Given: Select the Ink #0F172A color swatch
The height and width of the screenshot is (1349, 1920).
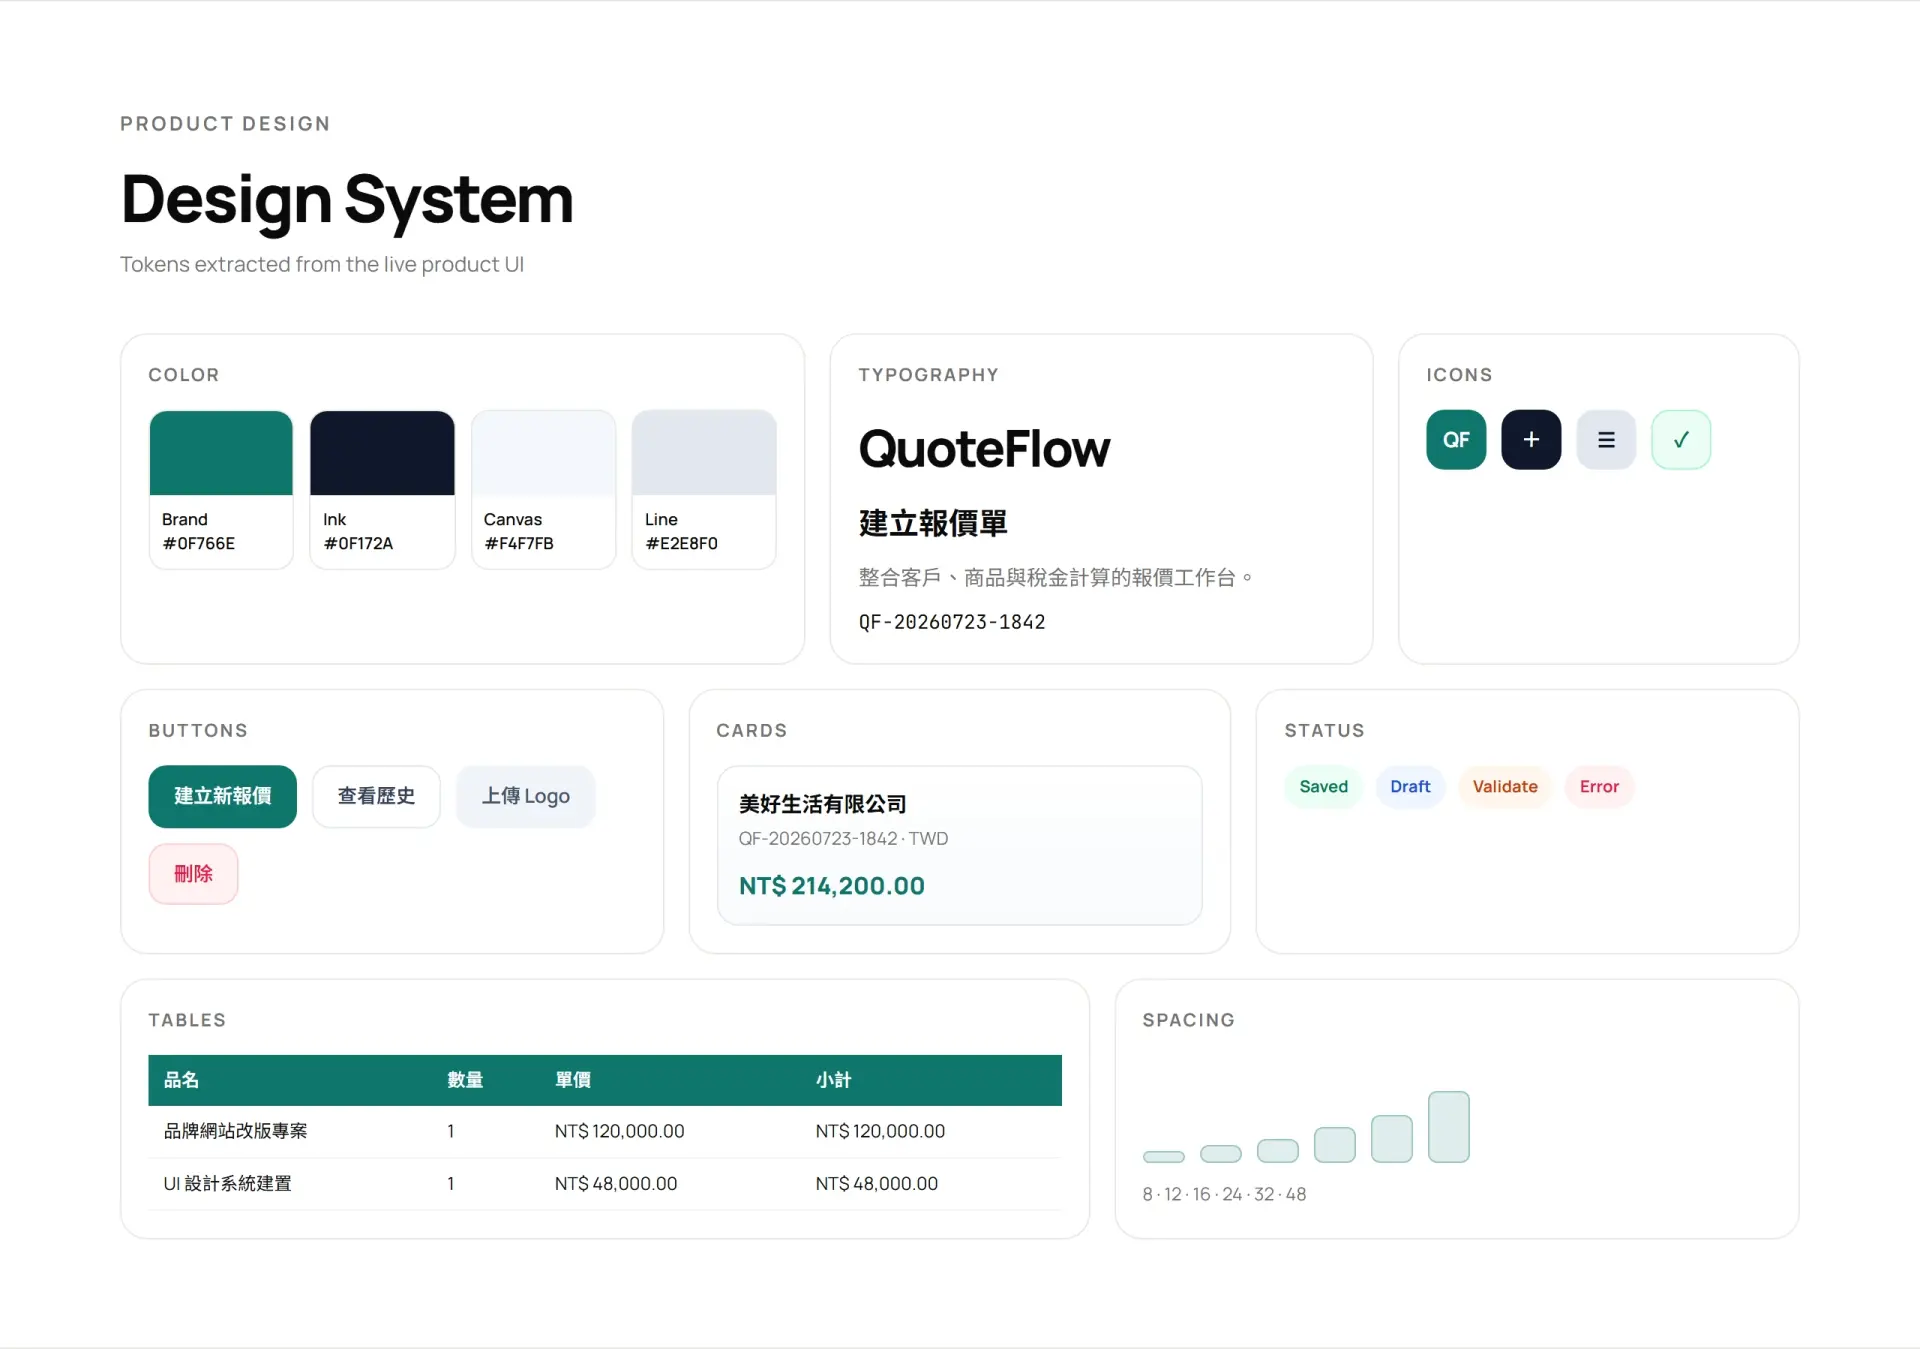Looking at the screenshot, I should [x=382, y=489].
